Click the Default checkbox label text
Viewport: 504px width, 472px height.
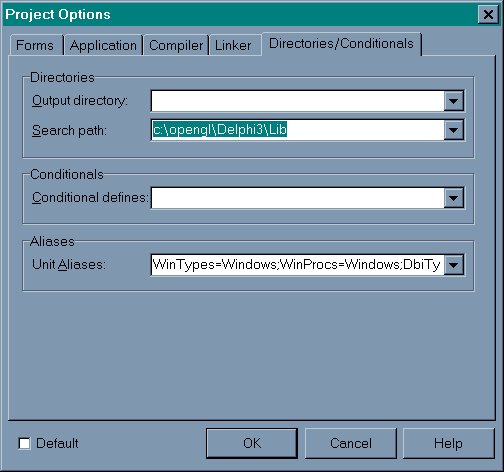[x=57, y=443]
